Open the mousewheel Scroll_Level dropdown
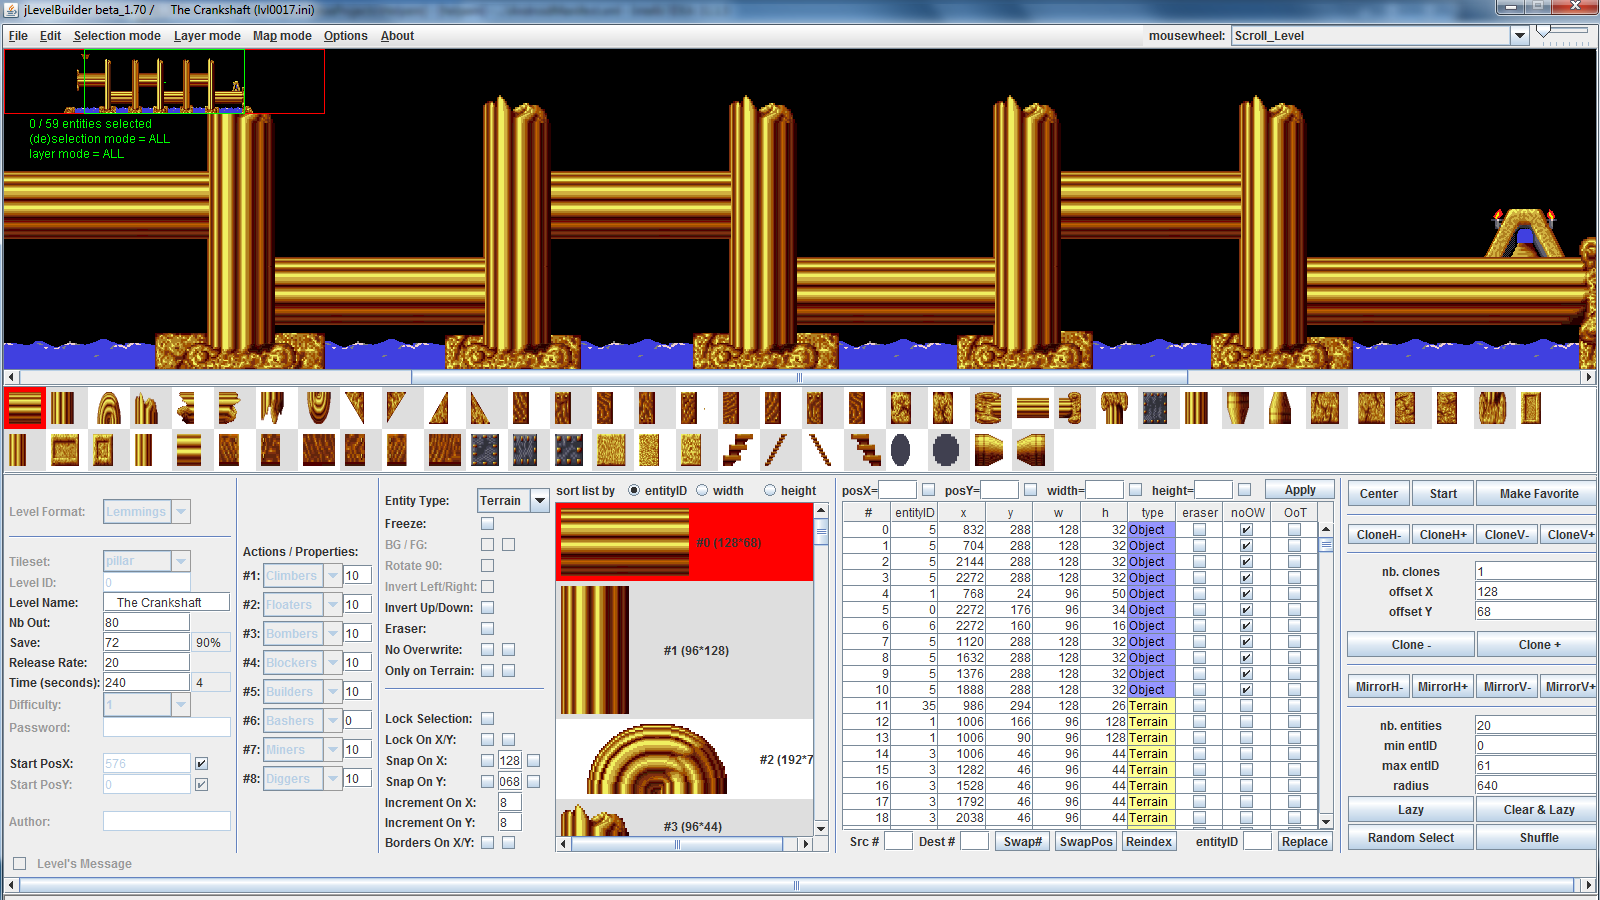This screenshot has height=900, width=1600. pos(1520,35)
